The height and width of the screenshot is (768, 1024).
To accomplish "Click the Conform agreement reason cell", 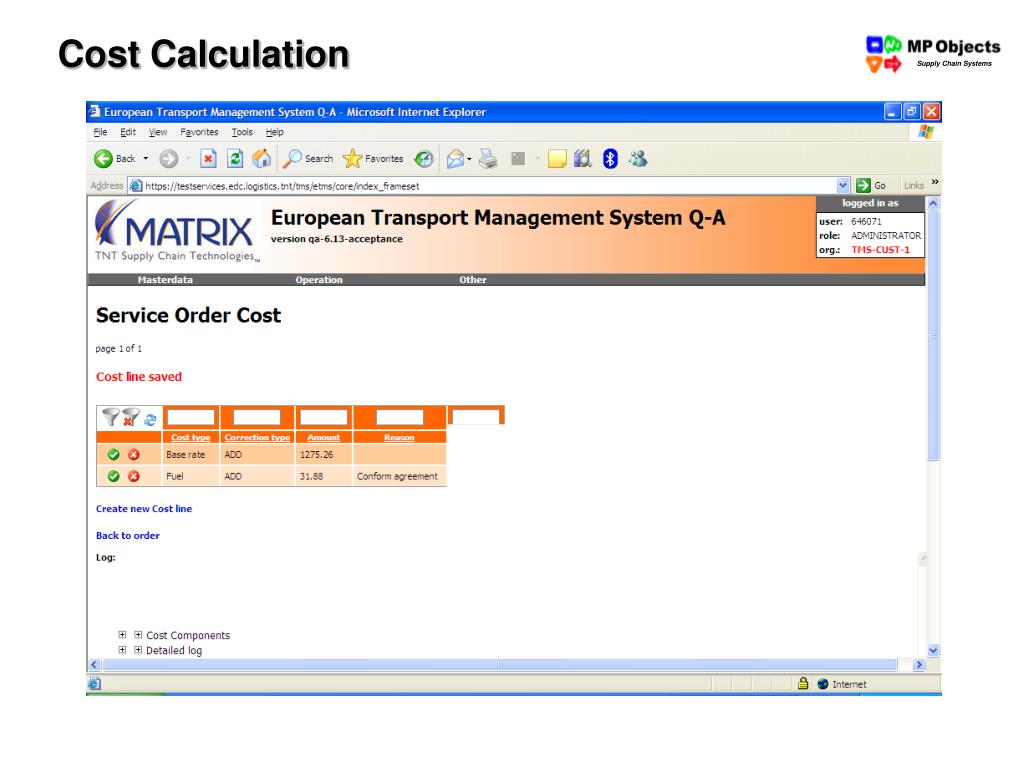I will (399, 476).
